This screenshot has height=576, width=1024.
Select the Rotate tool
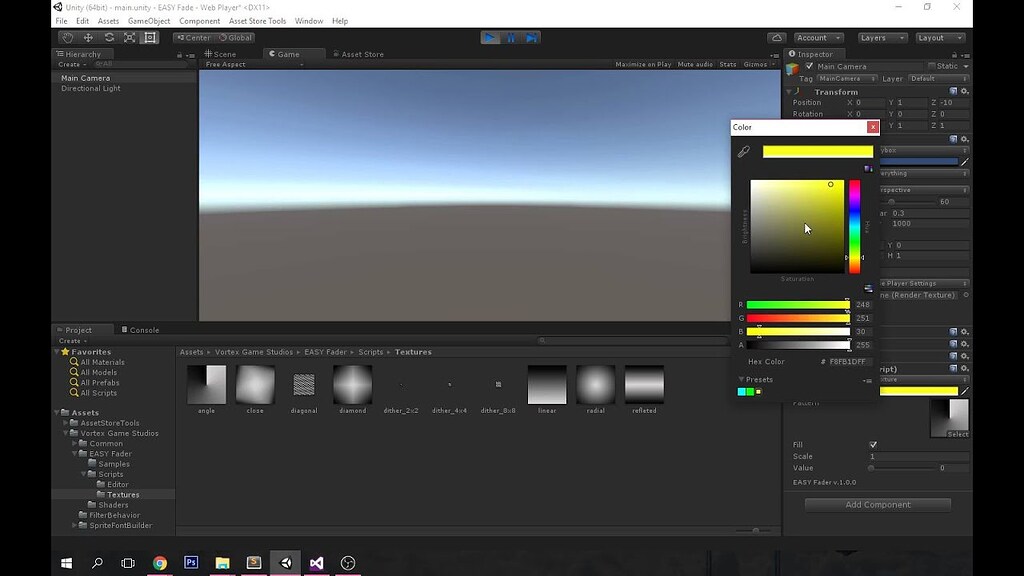(109, 37)
